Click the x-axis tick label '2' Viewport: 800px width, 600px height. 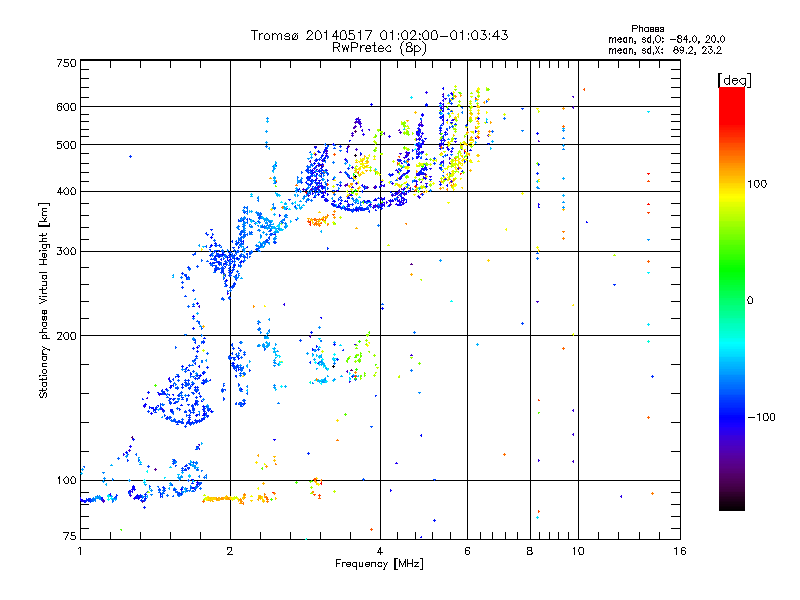230,551
